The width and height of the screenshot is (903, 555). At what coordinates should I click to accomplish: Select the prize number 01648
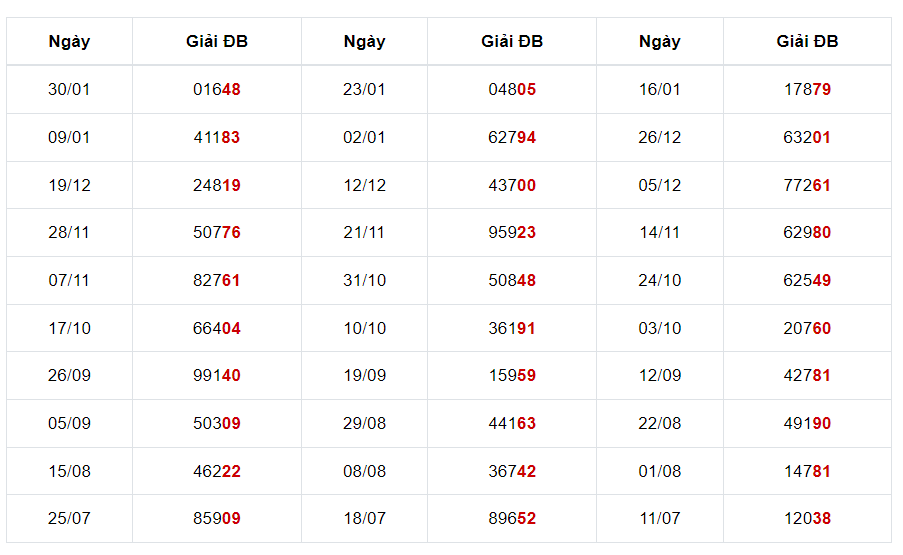tap(217, 89)
